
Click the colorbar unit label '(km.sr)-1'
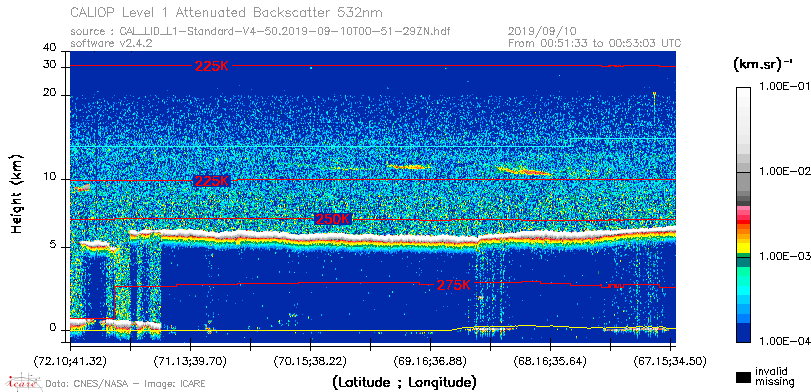(x=763, y=65)
